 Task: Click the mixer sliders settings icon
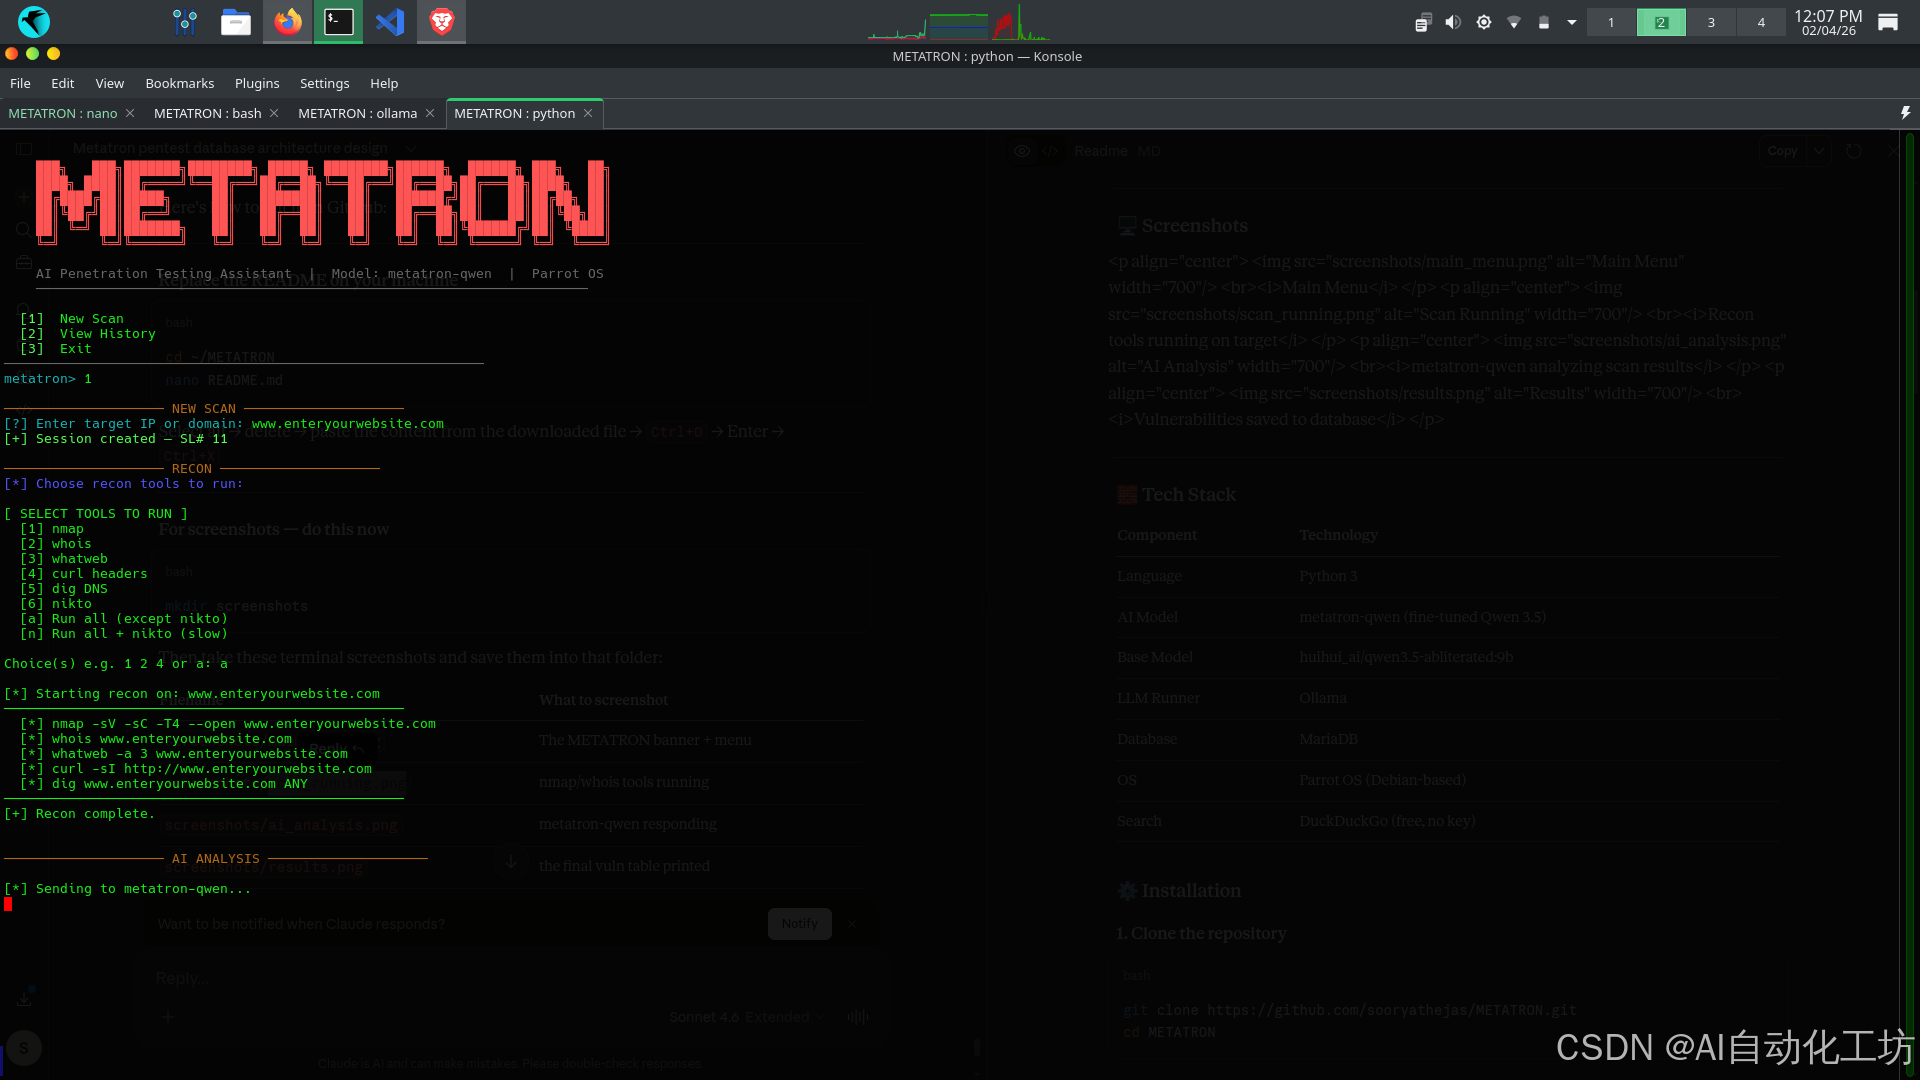tap(185, 21)
